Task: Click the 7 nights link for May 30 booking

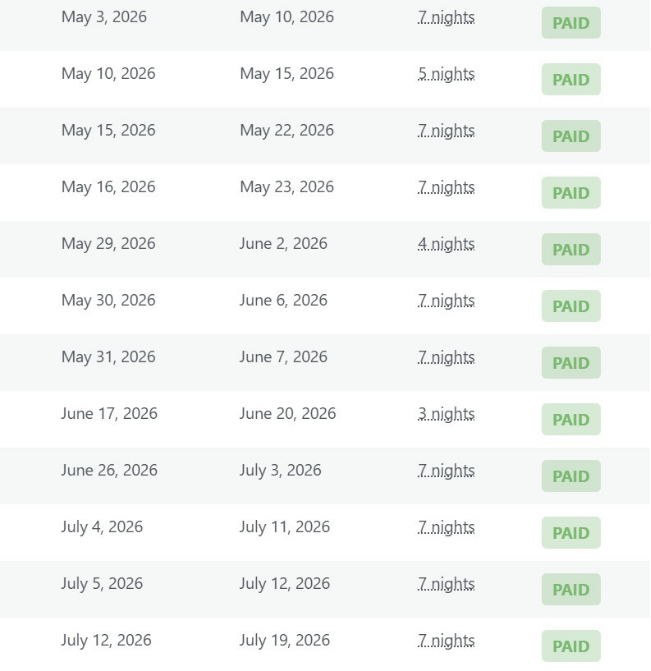Action: click(x=446, y=300)
